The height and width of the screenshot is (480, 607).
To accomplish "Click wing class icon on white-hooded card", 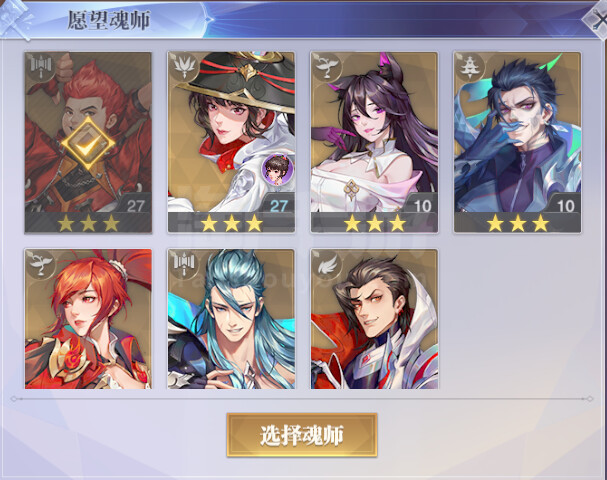I will pos(328,264).
